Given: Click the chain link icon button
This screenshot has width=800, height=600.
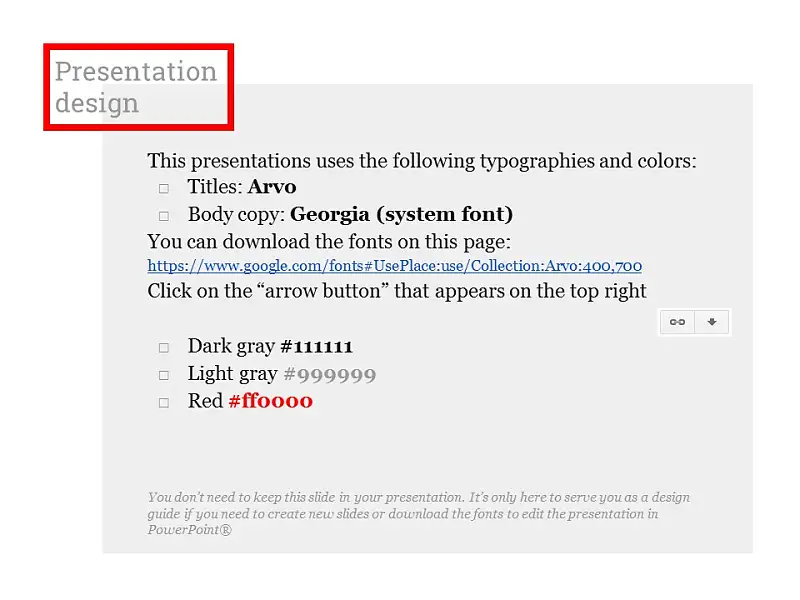Looking at the screenshot, I should click(677, 322).
